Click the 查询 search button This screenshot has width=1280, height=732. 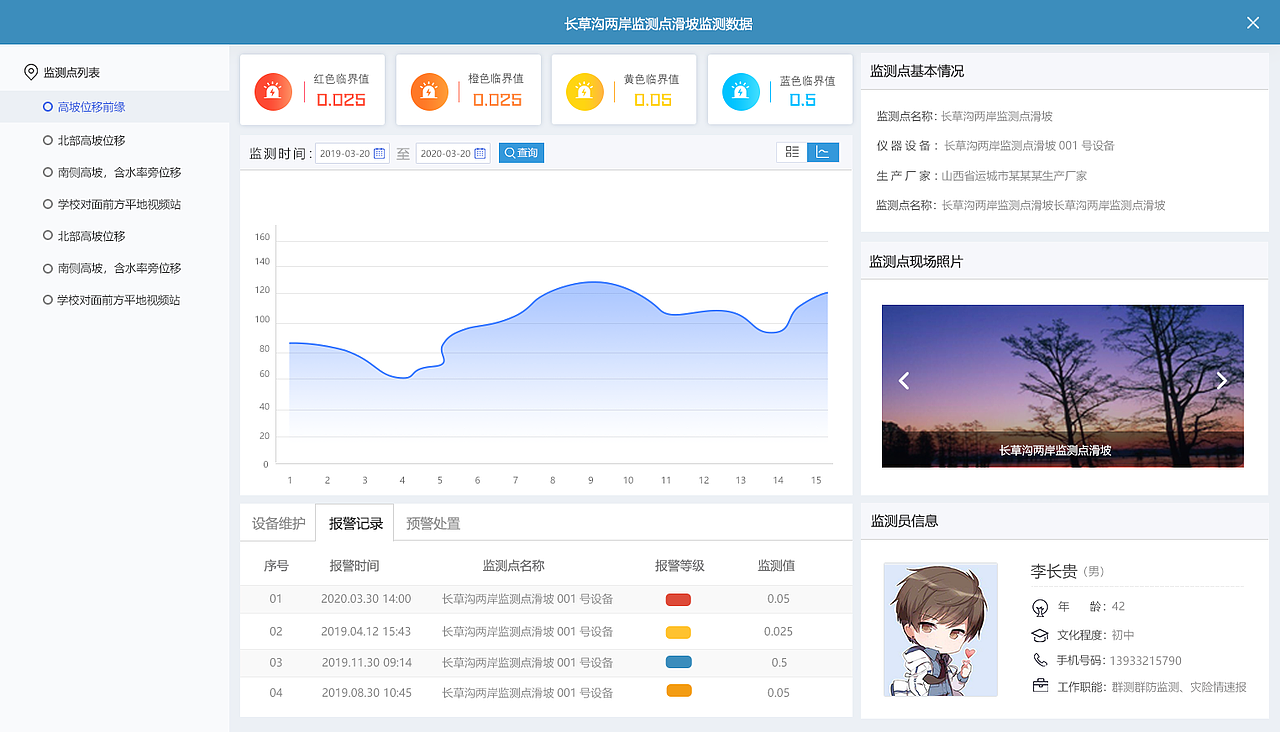[x=520, y=153]
